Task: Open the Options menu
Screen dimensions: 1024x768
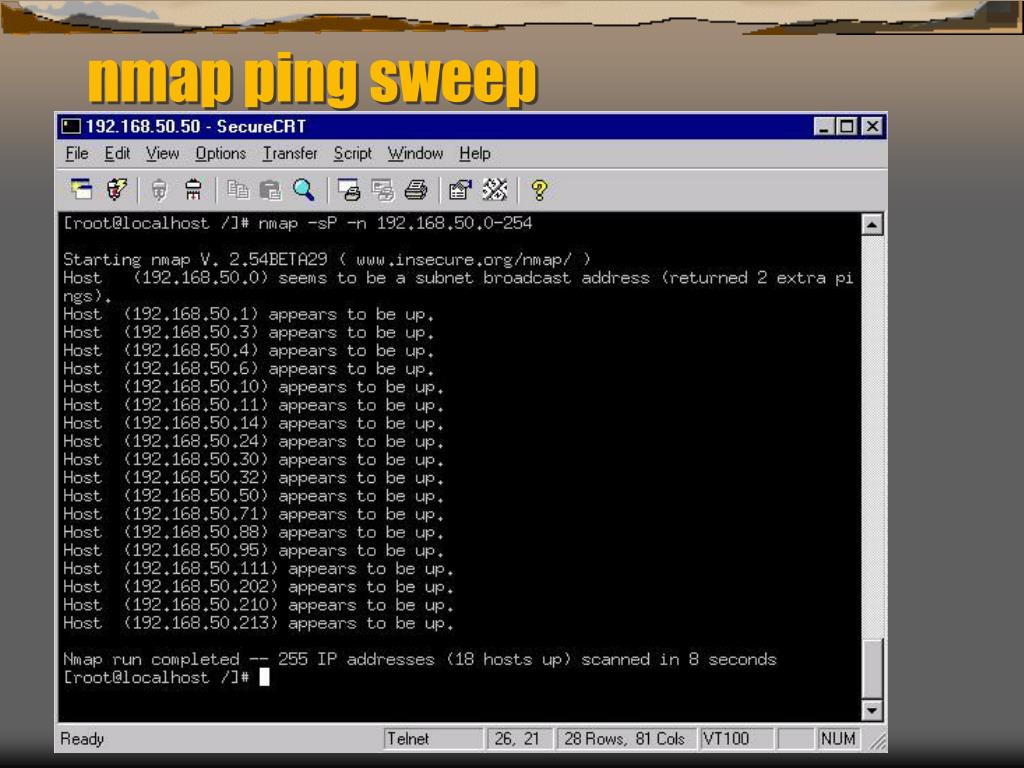Action: click(x=221, y=153)
